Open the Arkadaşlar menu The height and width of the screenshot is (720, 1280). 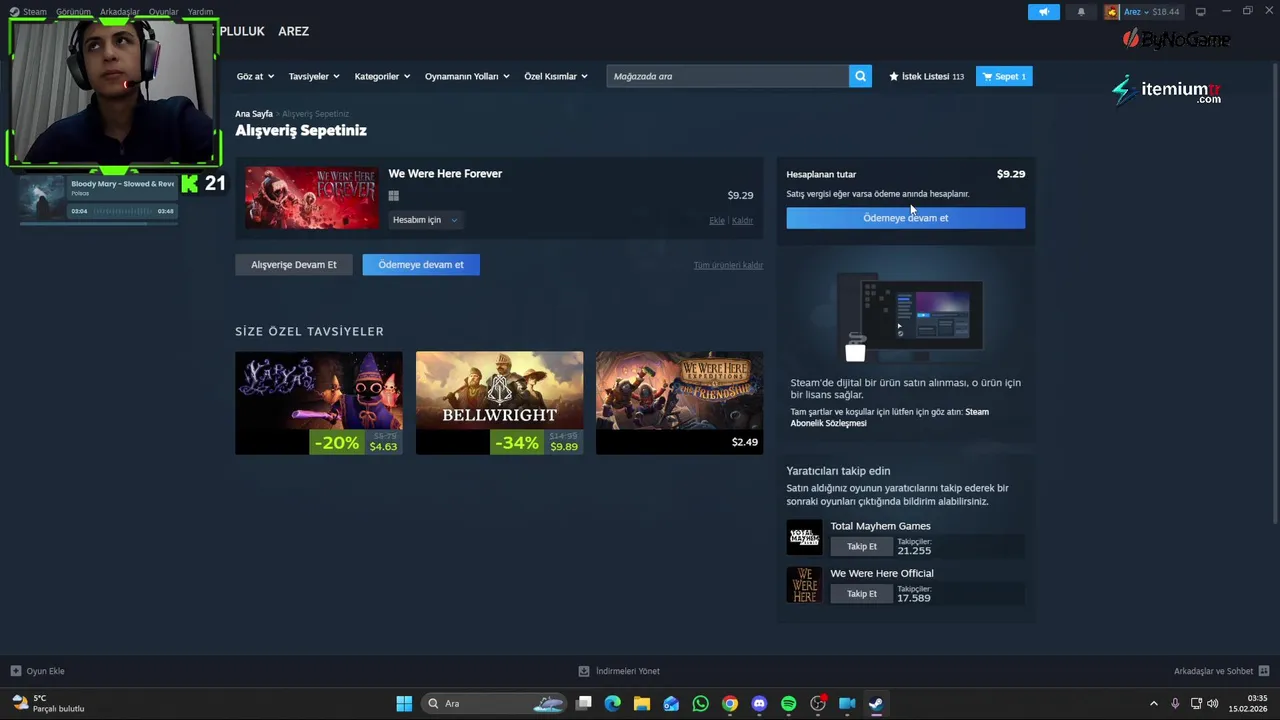[x=120, y=12]
